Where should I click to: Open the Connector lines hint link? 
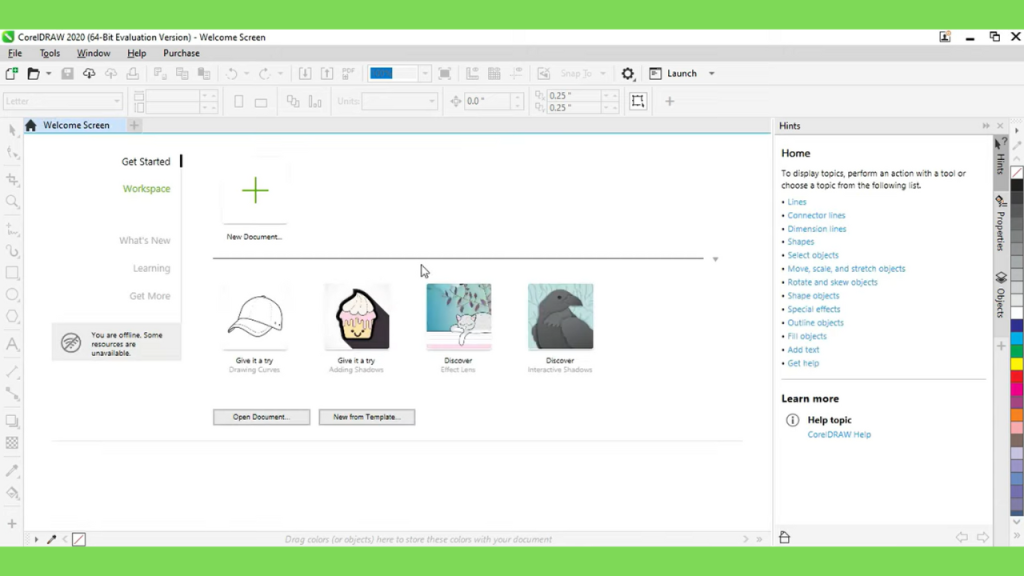(x=816, y=215)
